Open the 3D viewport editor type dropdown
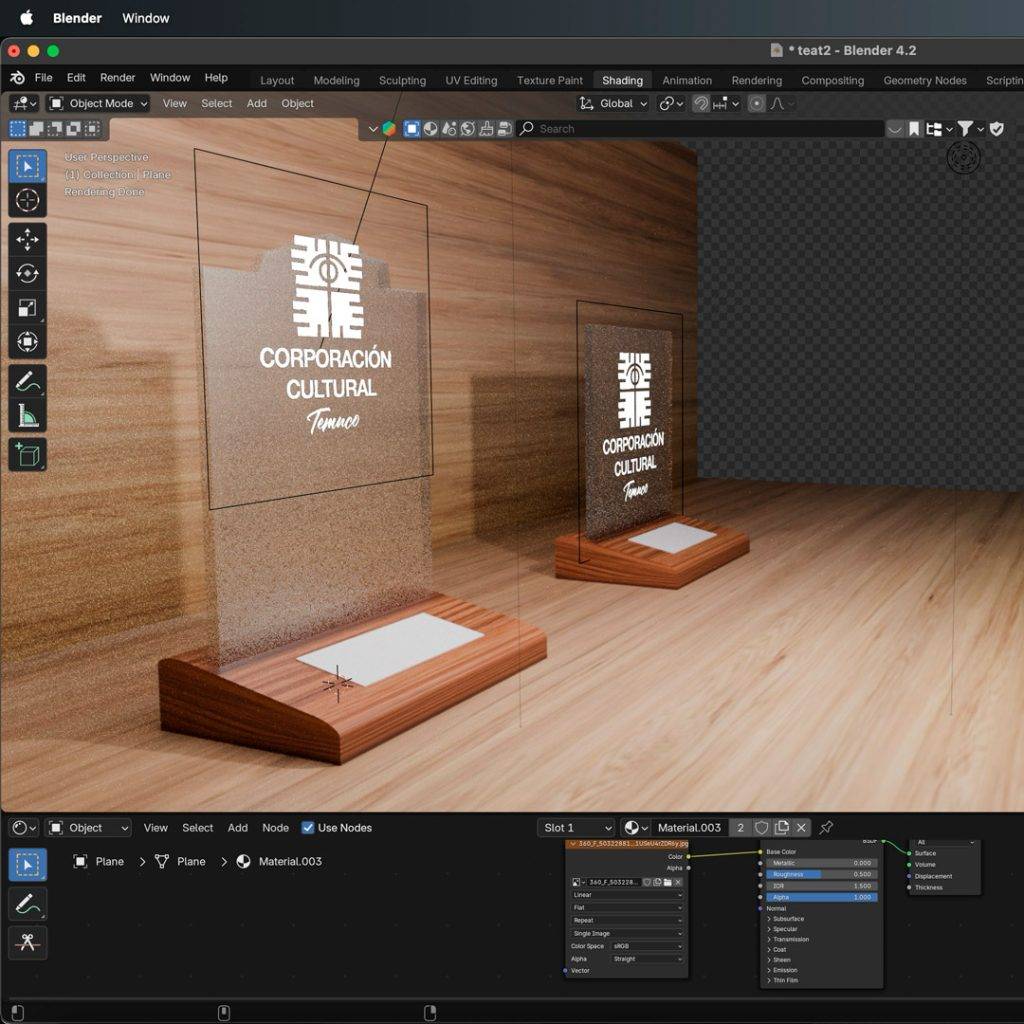This screenshot has width=1024, height=1024. tap(24, 103)
